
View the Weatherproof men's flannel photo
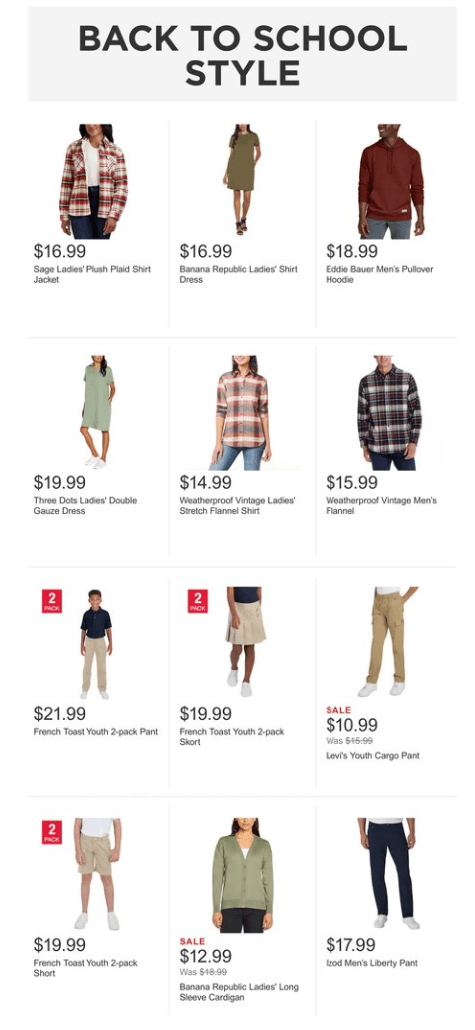[389, 413]
